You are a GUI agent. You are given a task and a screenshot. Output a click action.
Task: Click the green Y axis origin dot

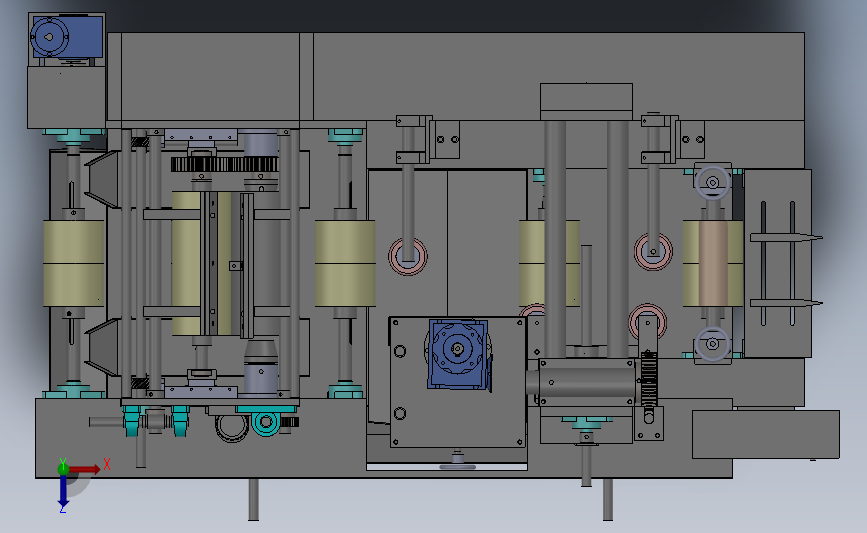coord(63,469)
